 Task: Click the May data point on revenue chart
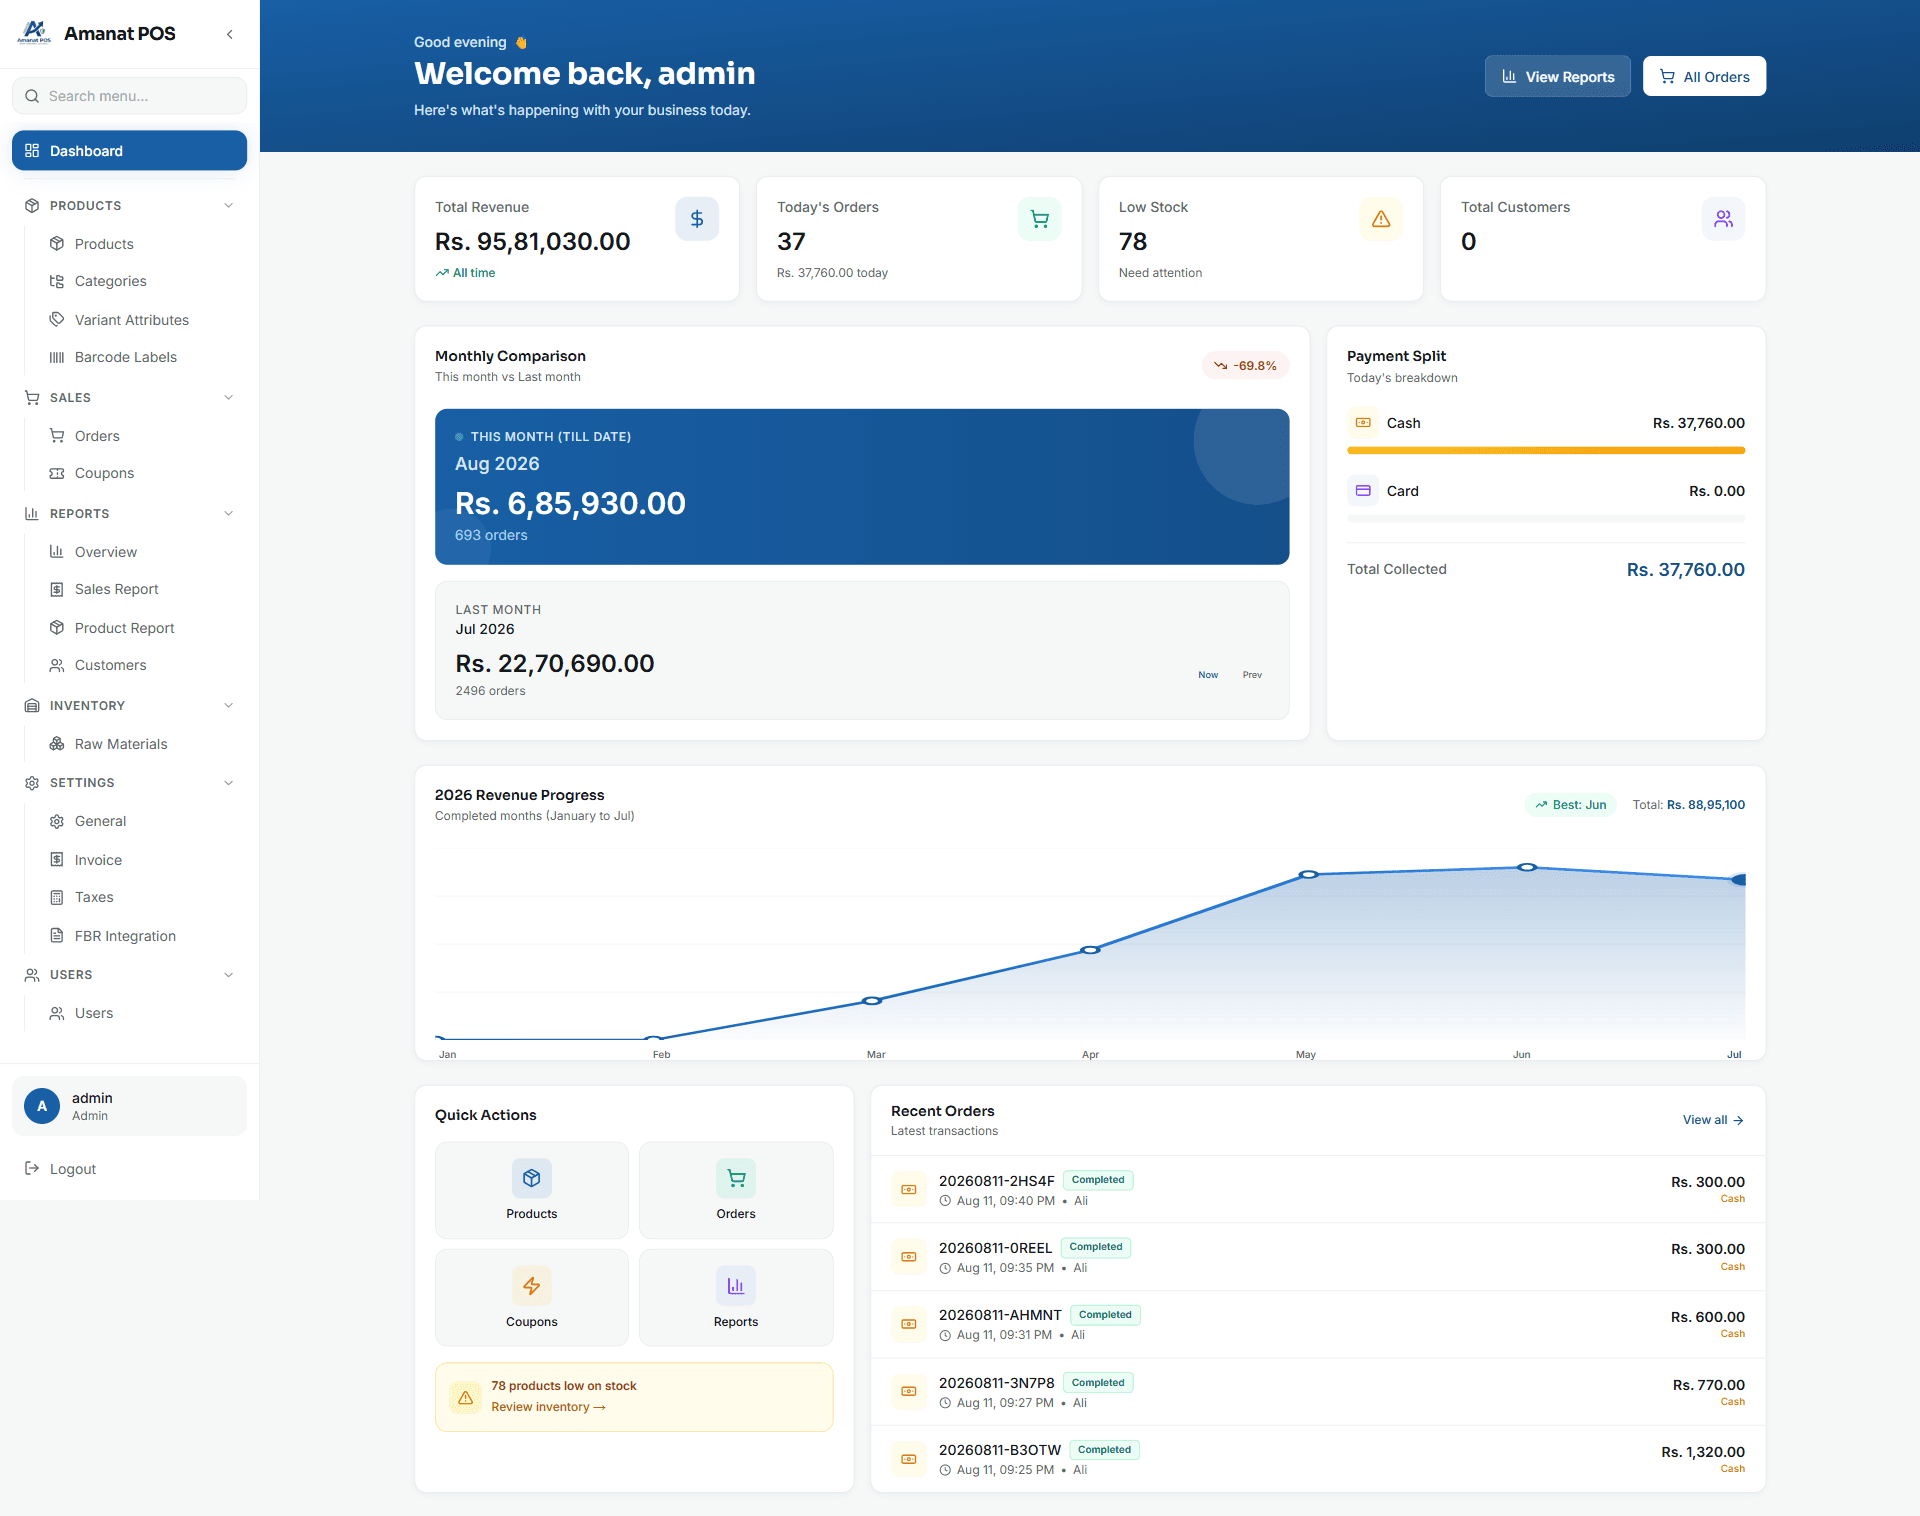point(1308,874)
